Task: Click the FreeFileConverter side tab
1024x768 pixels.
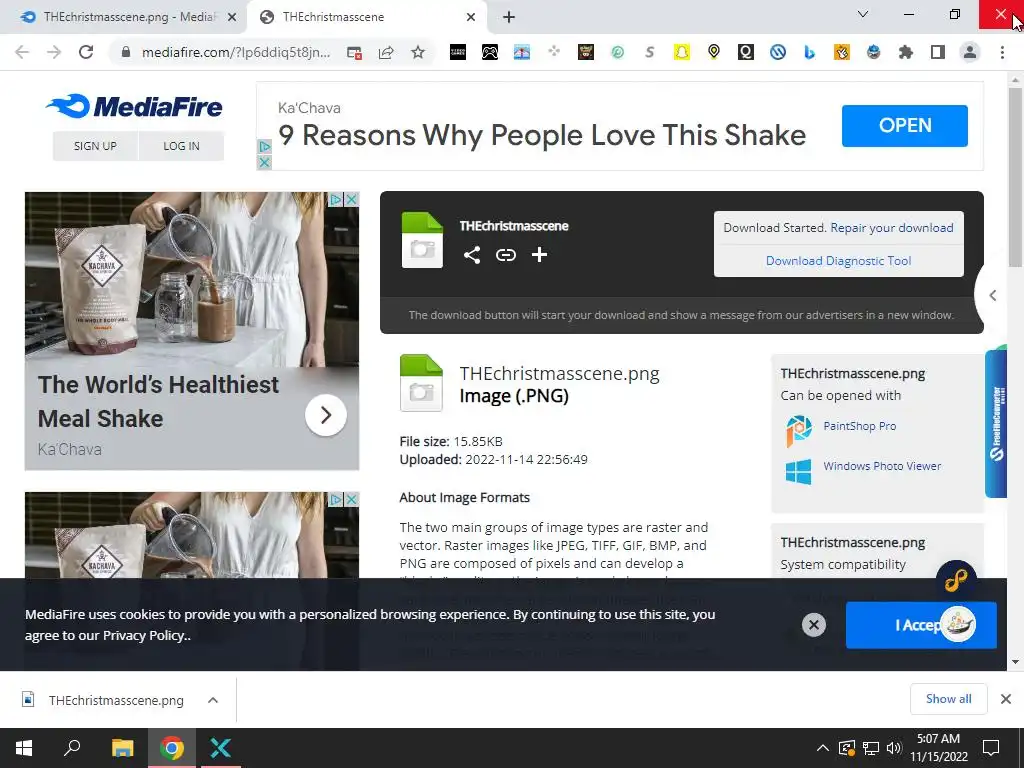Action: point(997,423)
